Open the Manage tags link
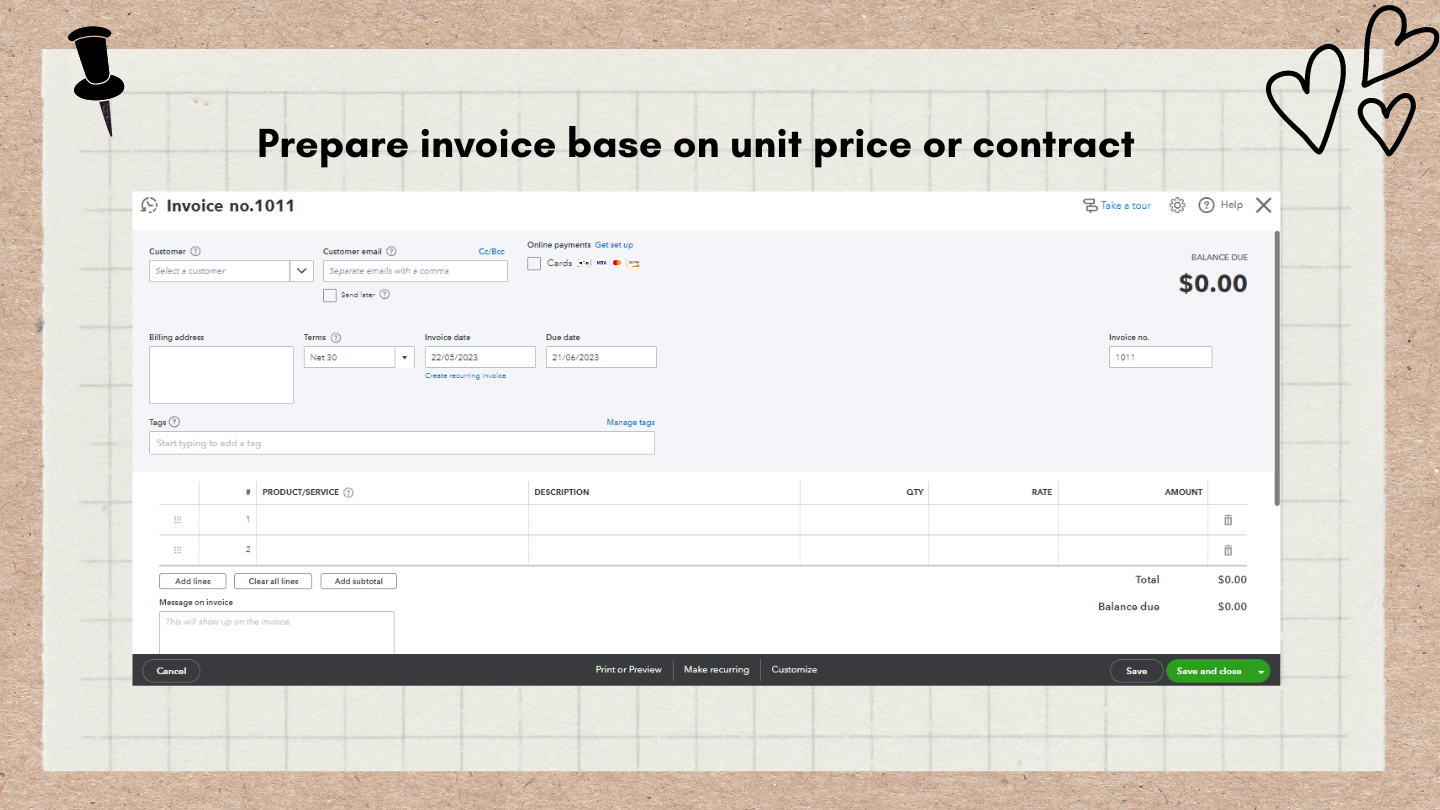This screenshot has width=1440, height=810. tap(631, 423)
